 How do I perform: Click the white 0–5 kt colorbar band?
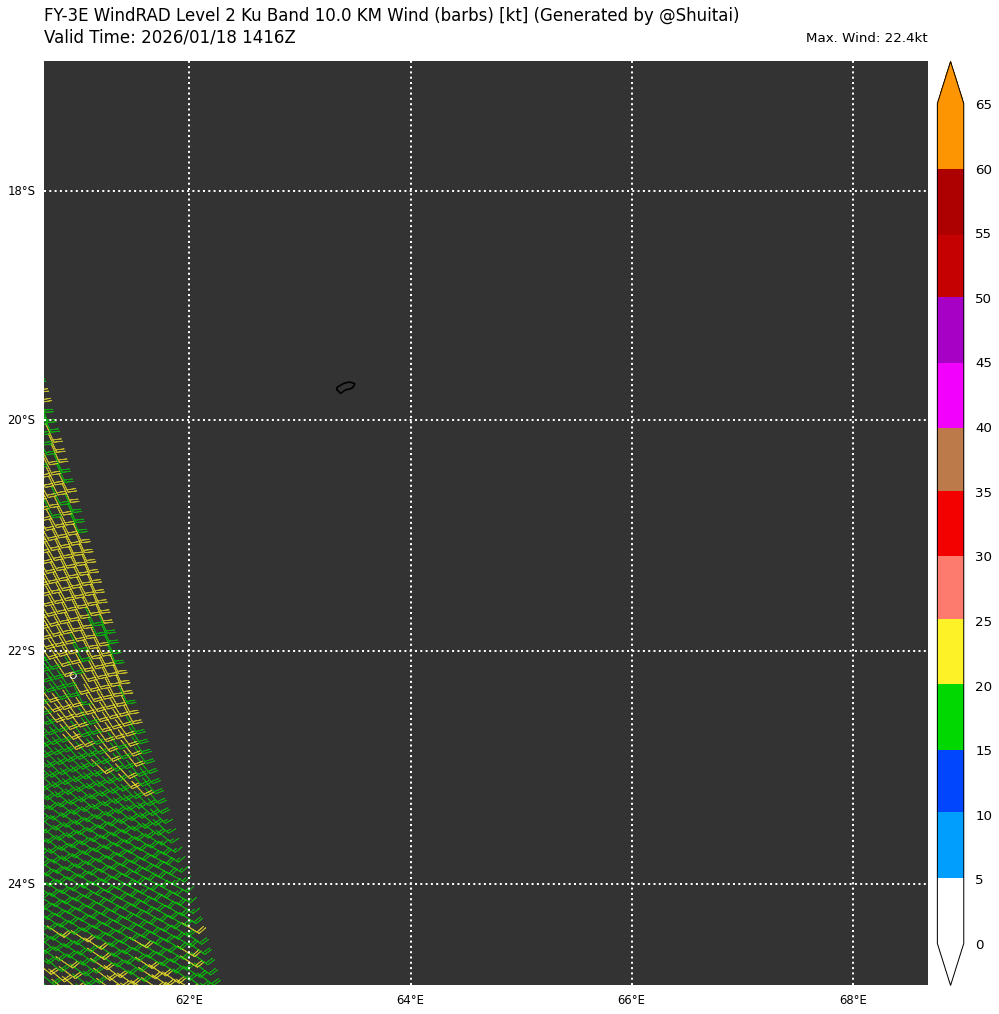point(950,910)
